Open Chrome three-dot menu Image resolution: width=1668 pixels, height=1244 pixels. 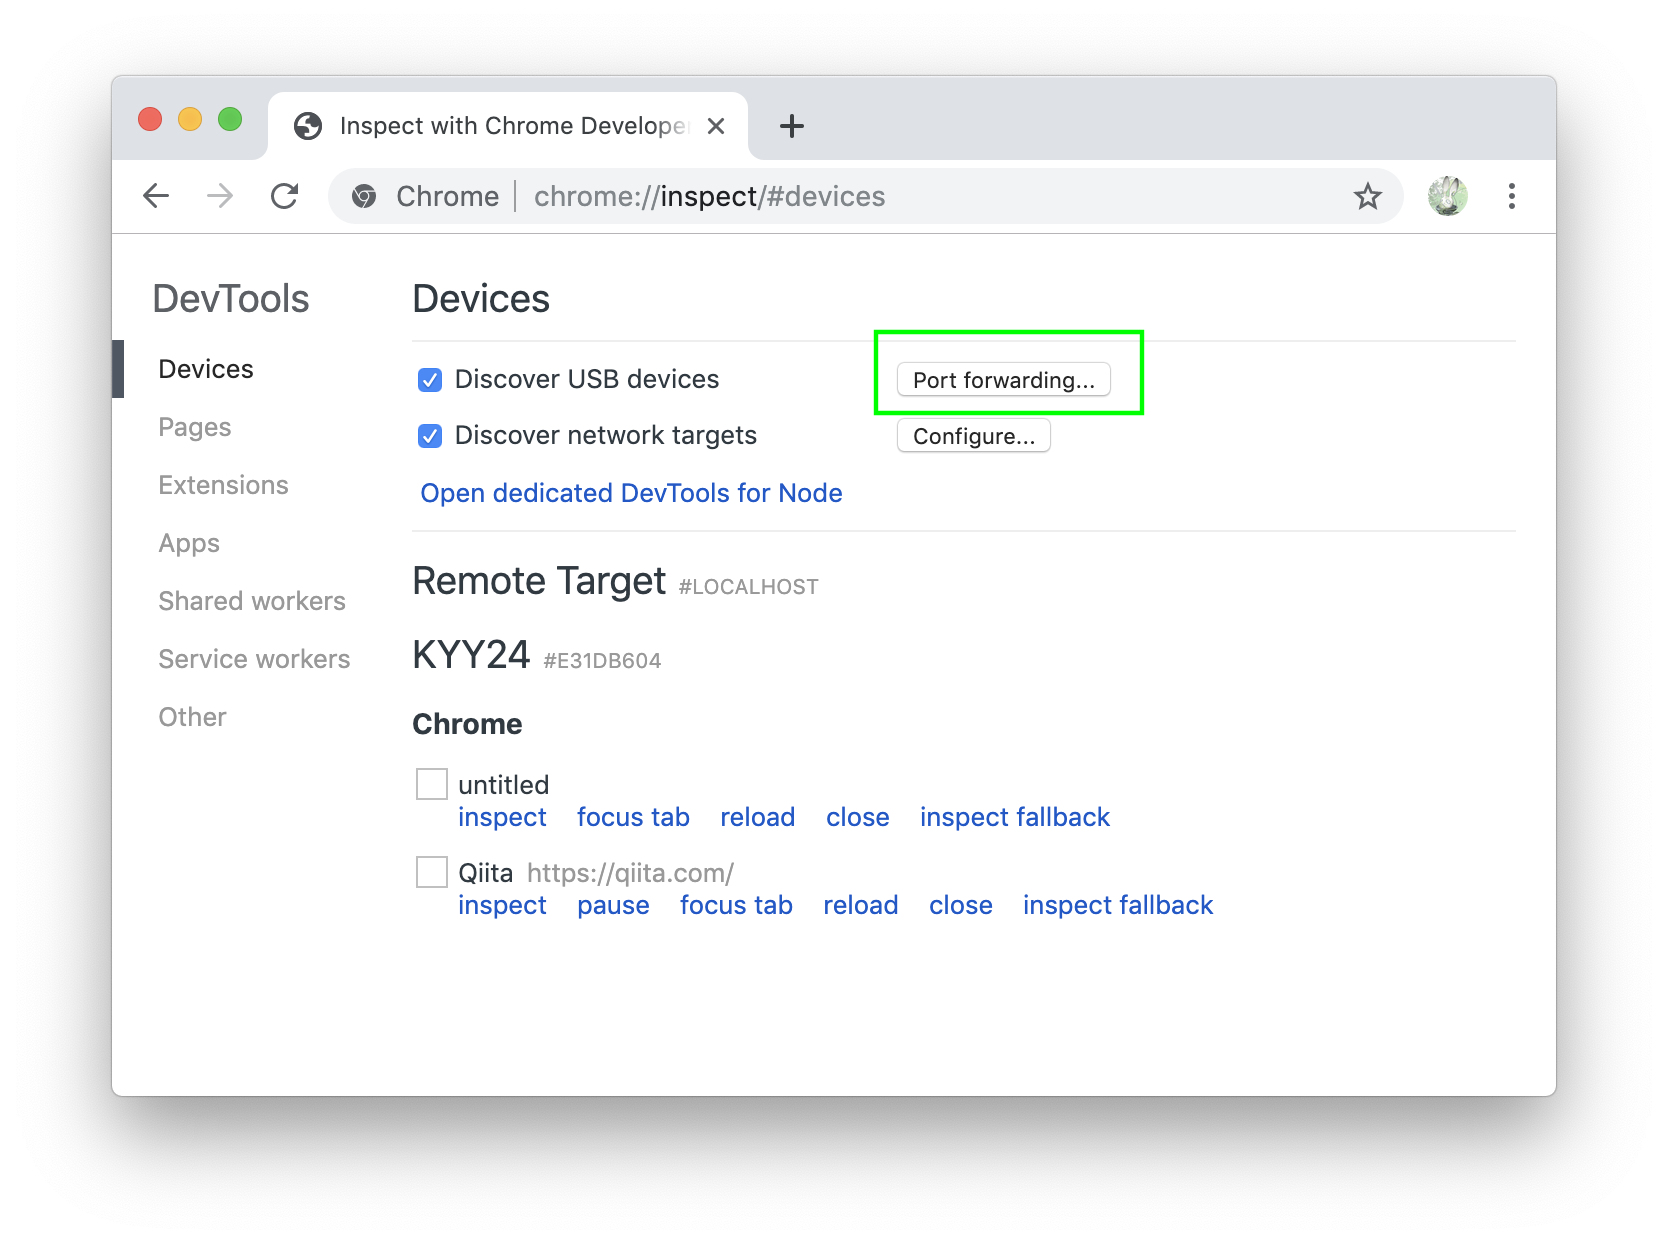pyautogui.click(x=1511, y=196)
